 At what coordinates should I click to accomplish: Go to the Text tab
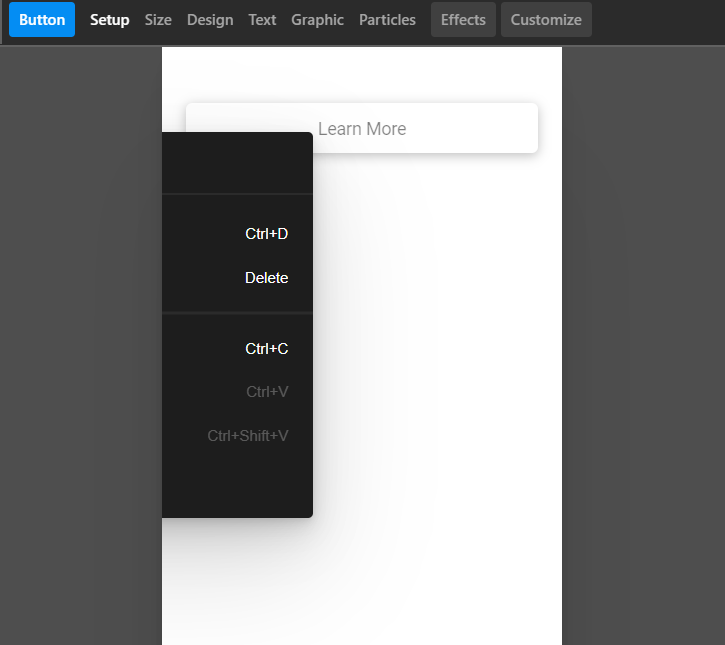[262, 20]
